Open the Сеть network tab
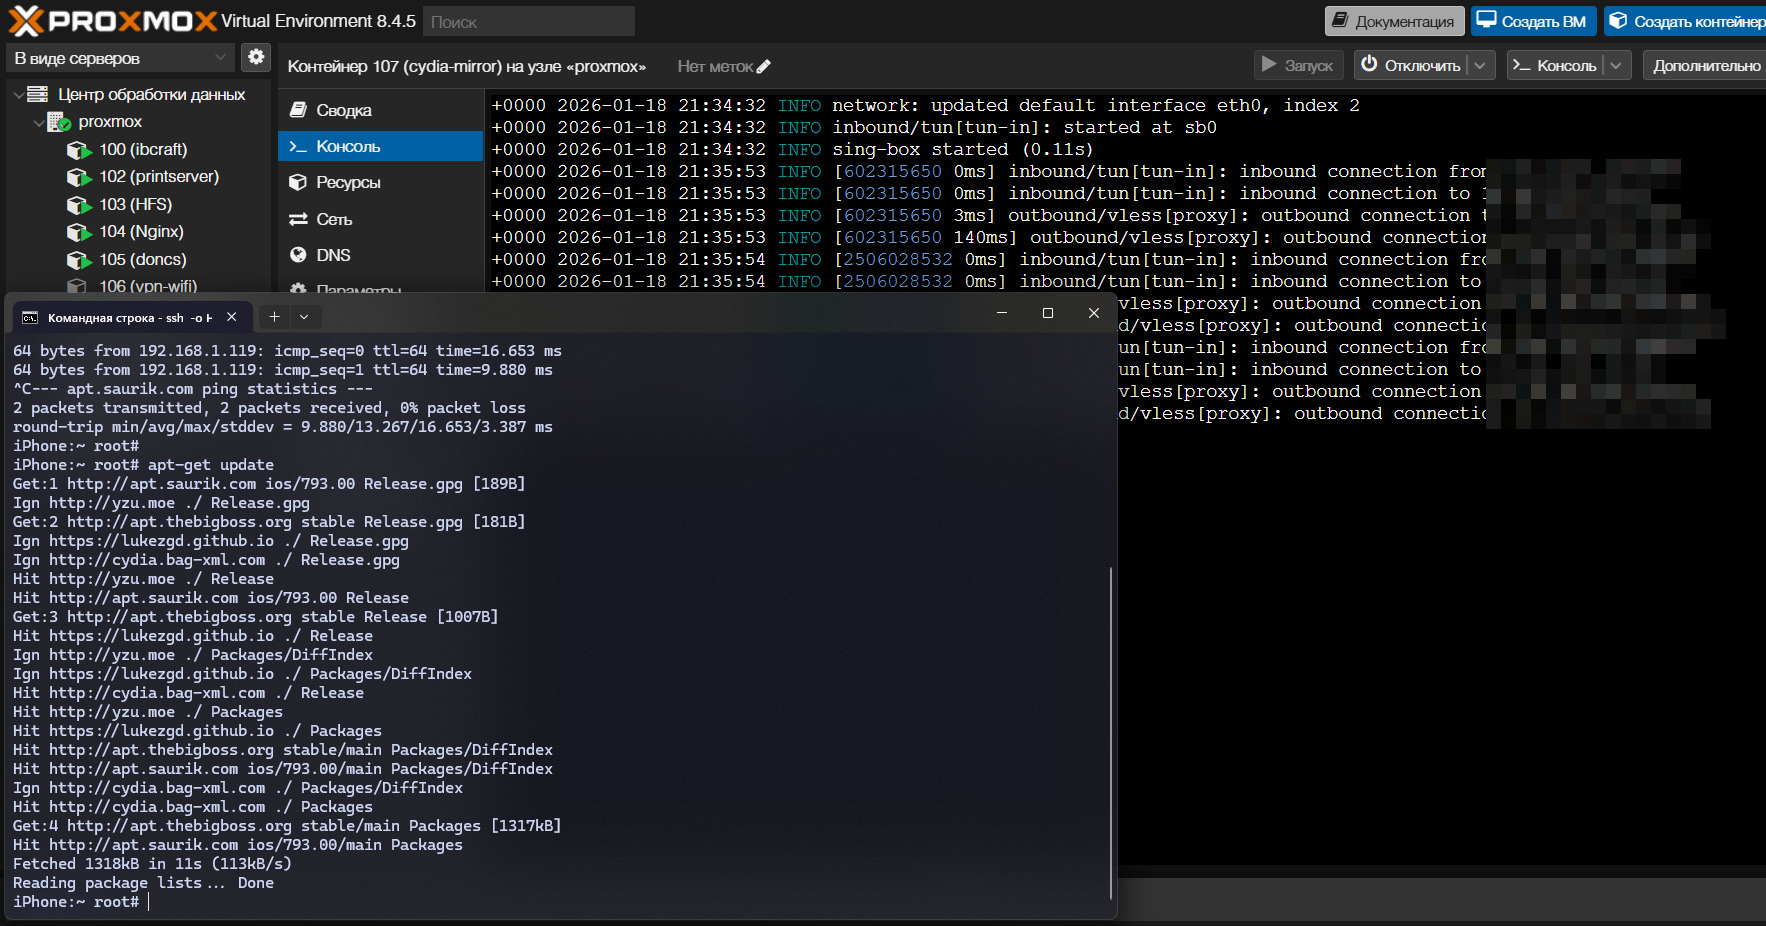 [x=334, y=219]
